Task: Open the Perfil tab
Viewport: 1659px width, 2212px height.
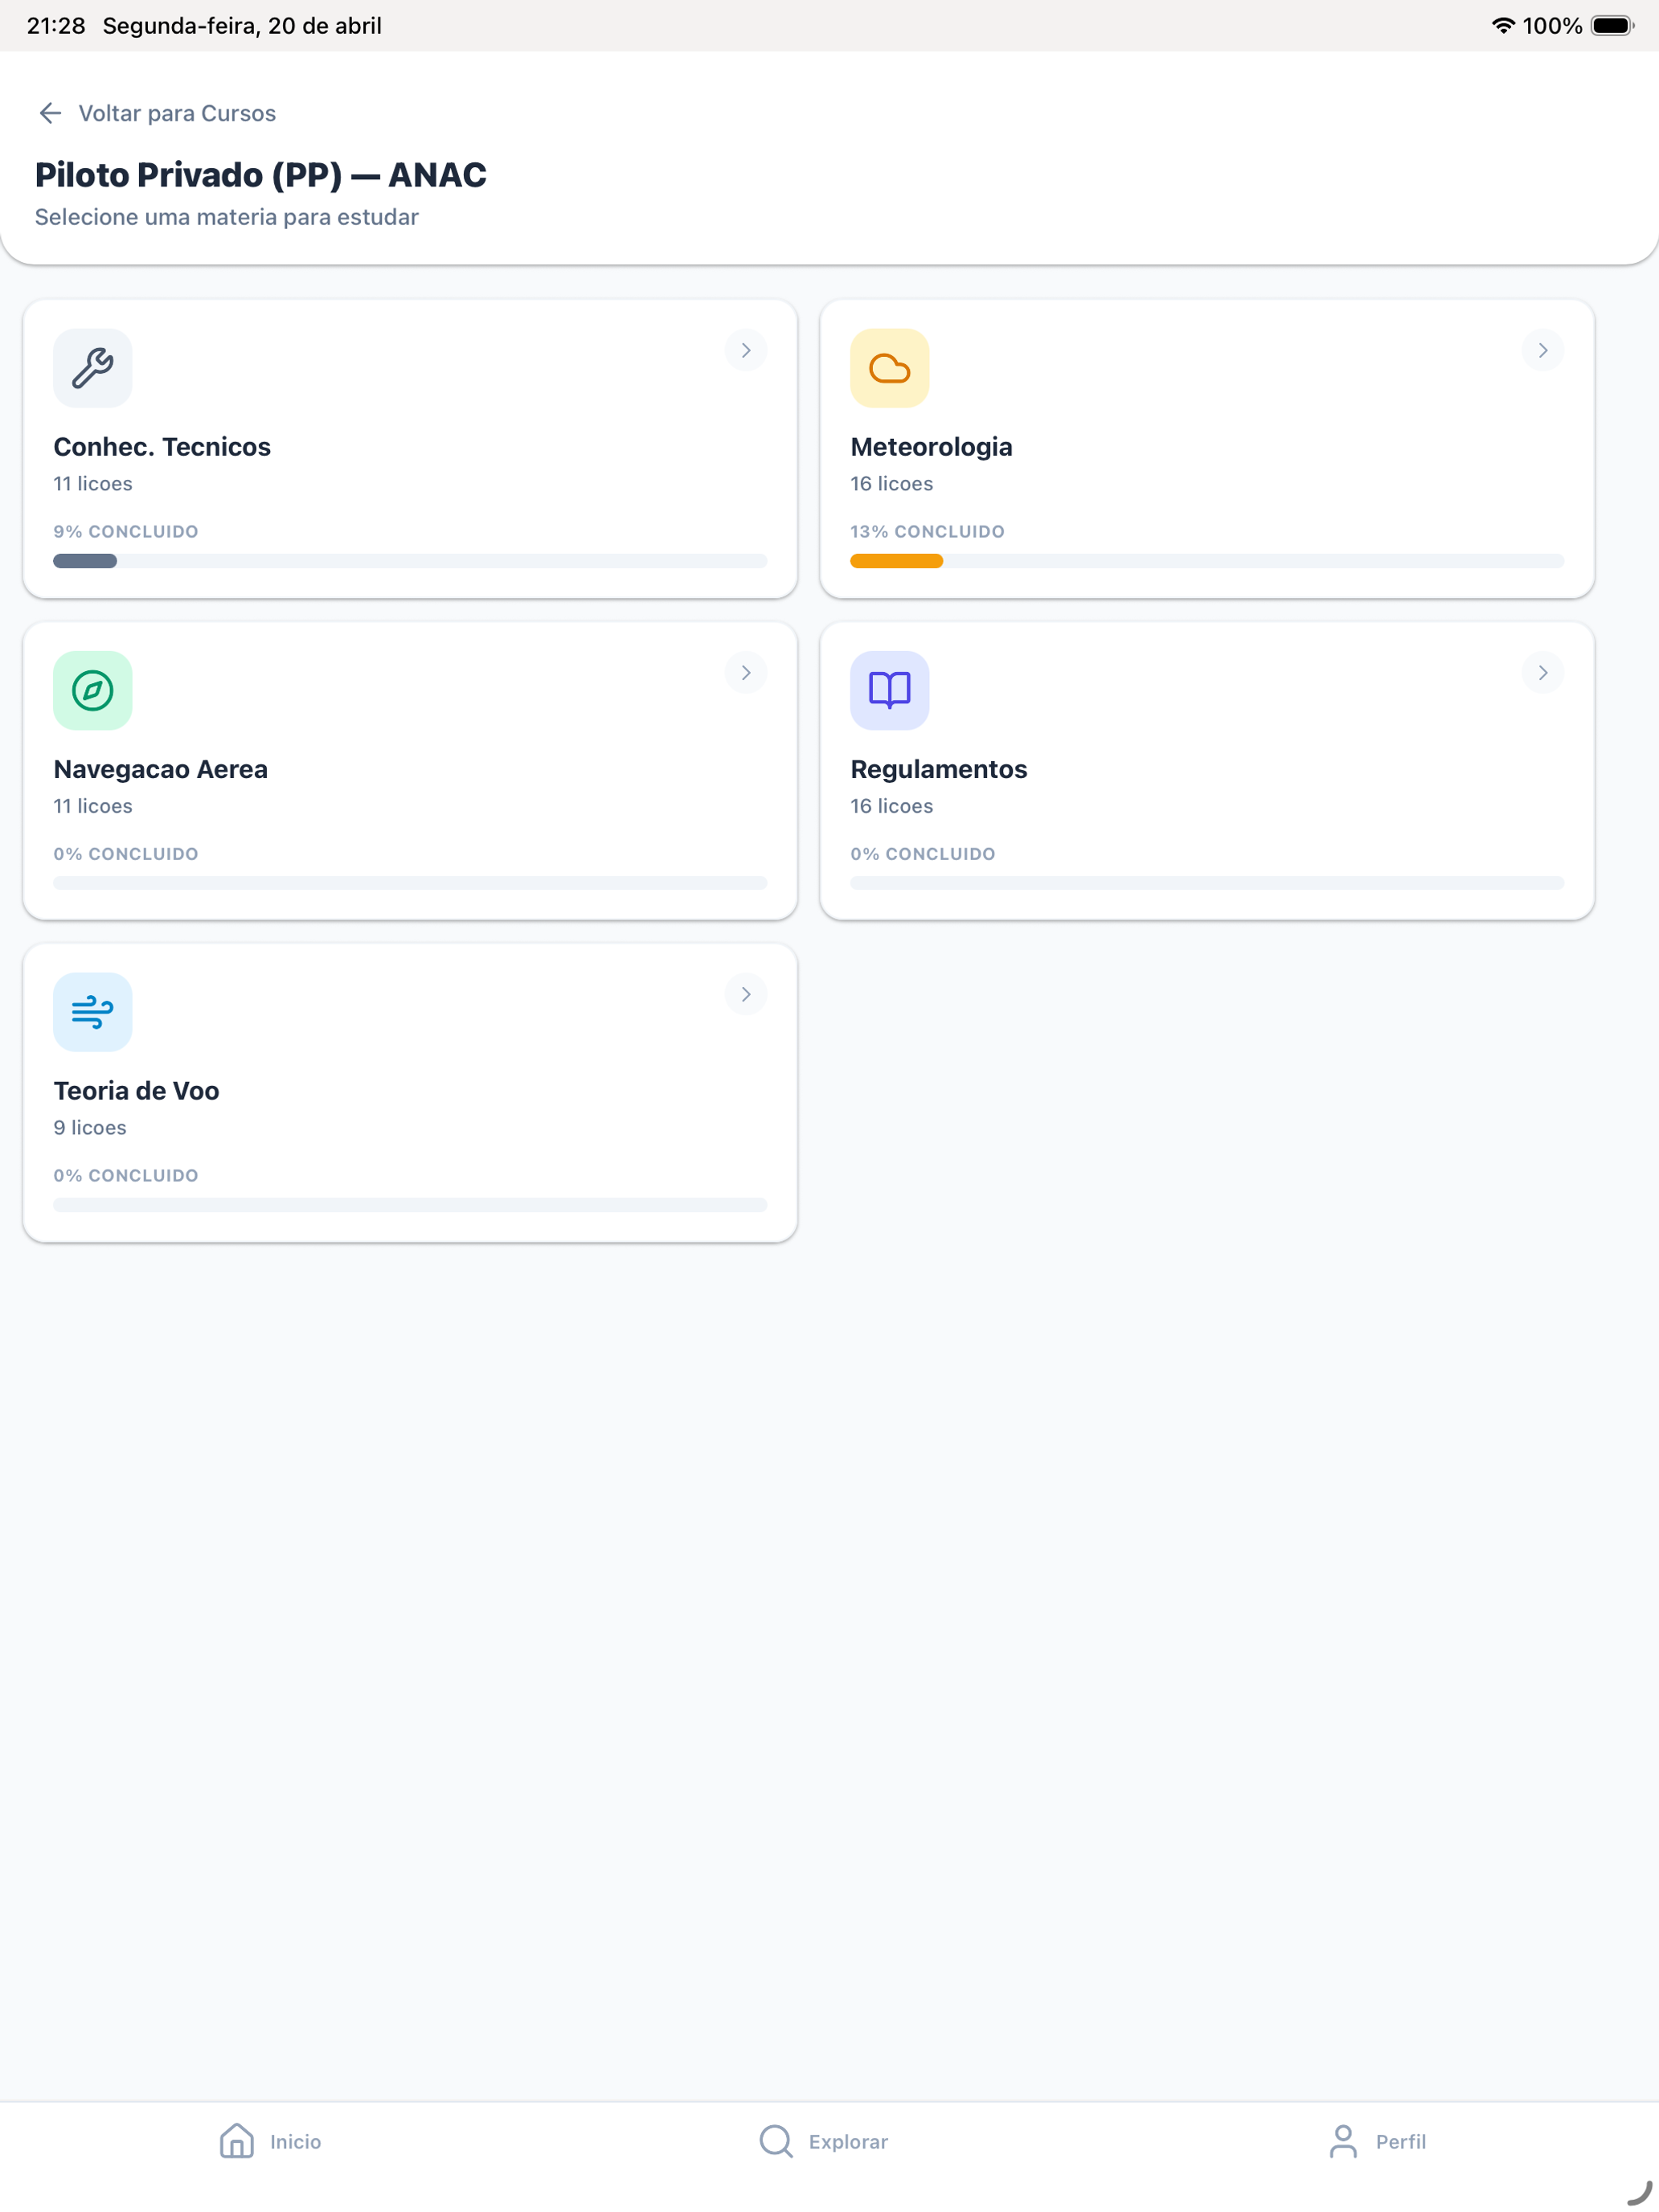Action: (1377, 2141)
